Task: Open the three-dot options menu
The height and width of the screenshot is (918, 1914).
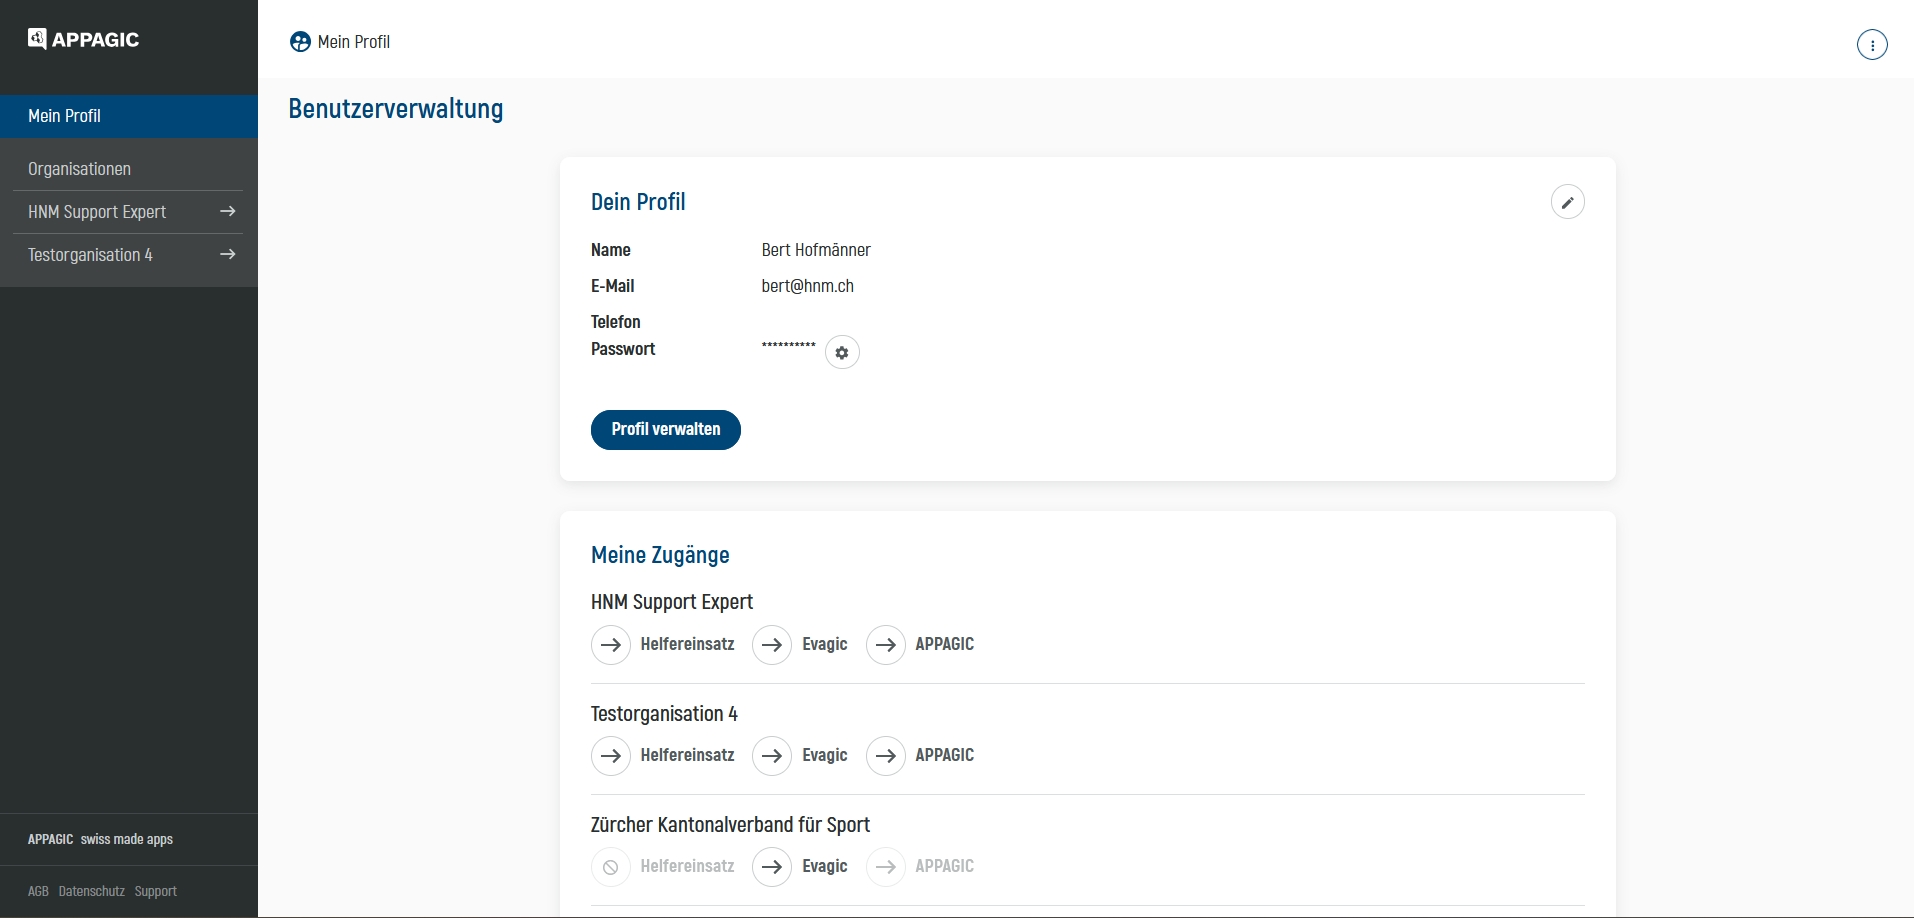Action: click(1871, 45)
